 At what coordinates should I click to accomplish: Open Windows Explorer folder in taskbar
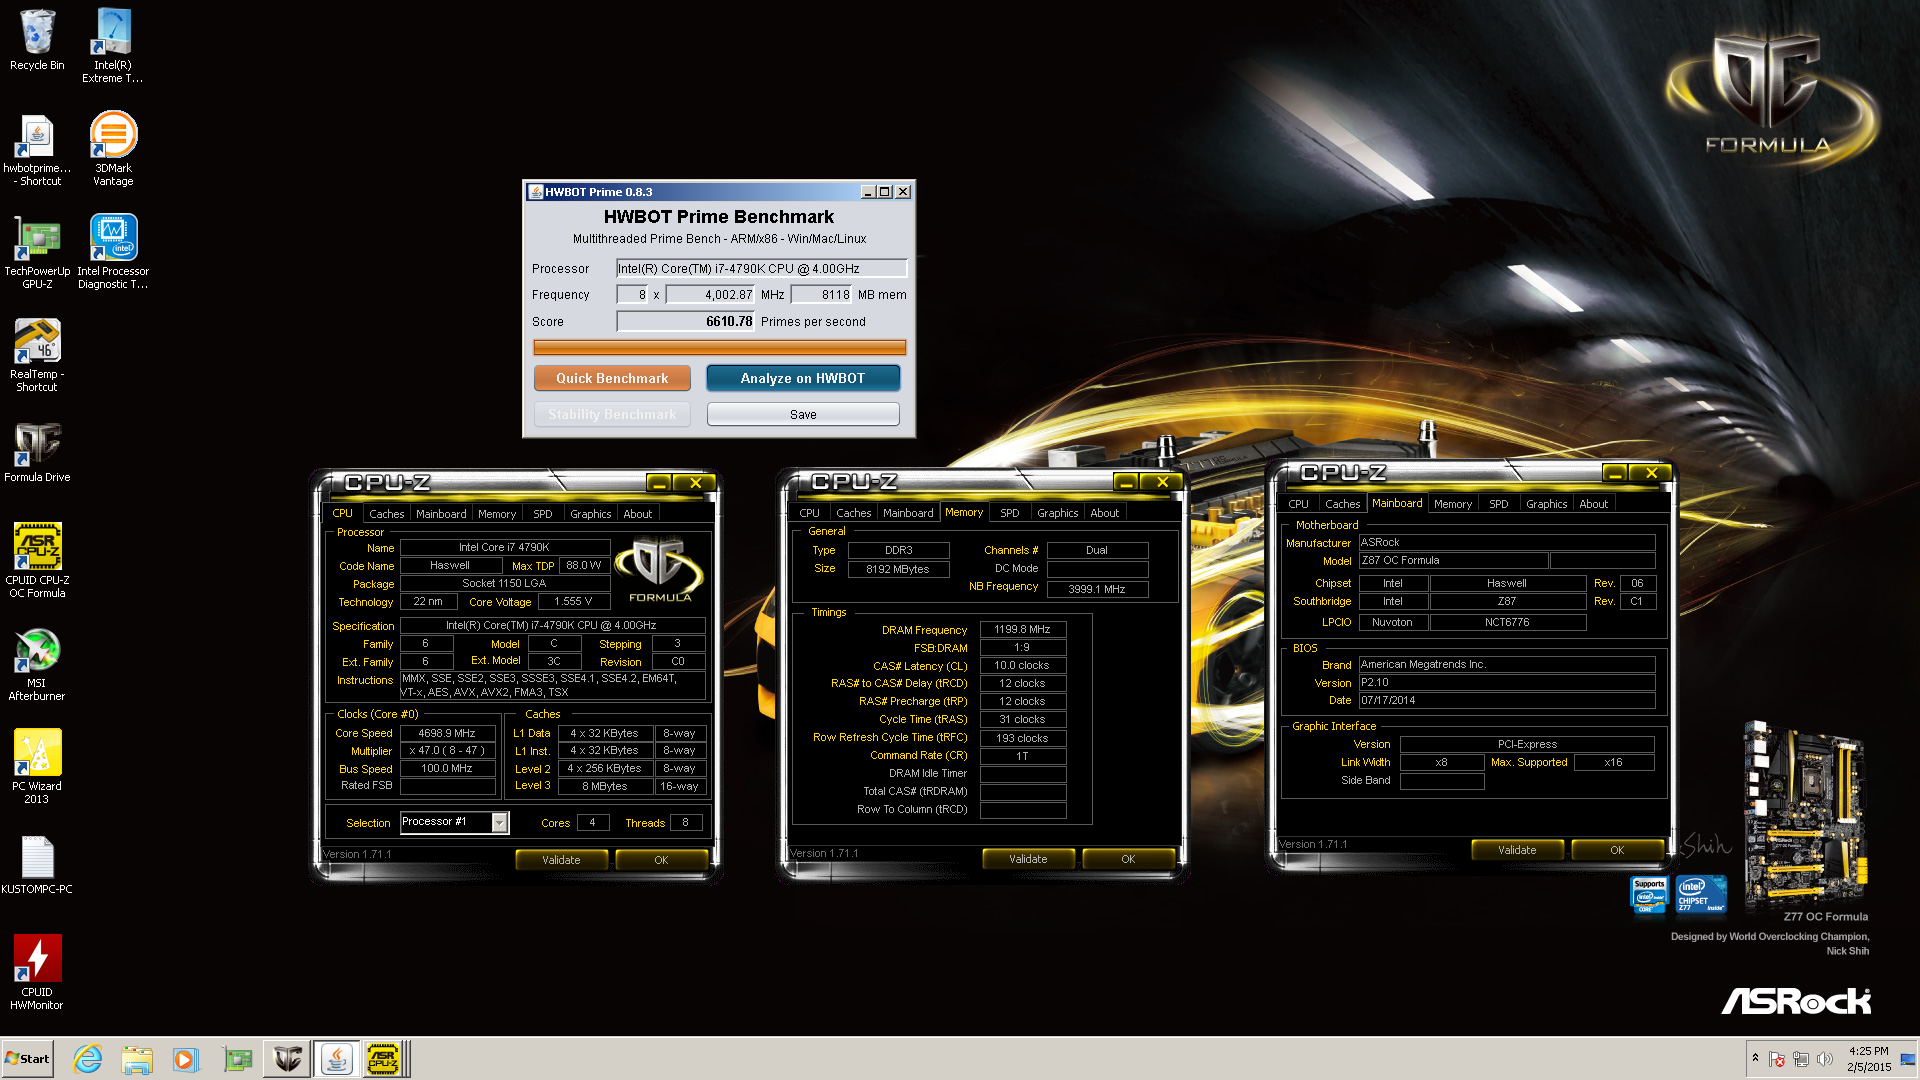pyautogui.click(x=137, y=1059)
